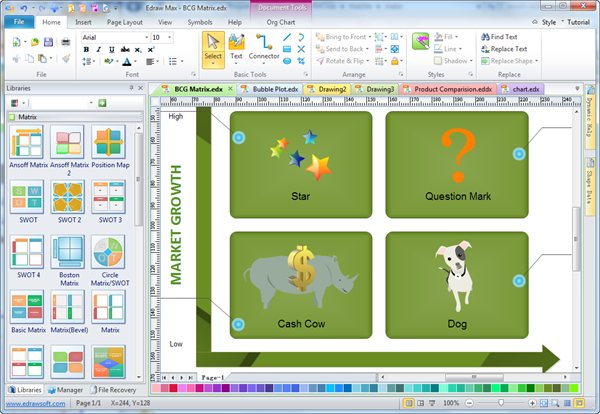The width and height of the screenshot is (600, 414).
Task: Click the Page-1 sheet tab
Action: (213, 378)
